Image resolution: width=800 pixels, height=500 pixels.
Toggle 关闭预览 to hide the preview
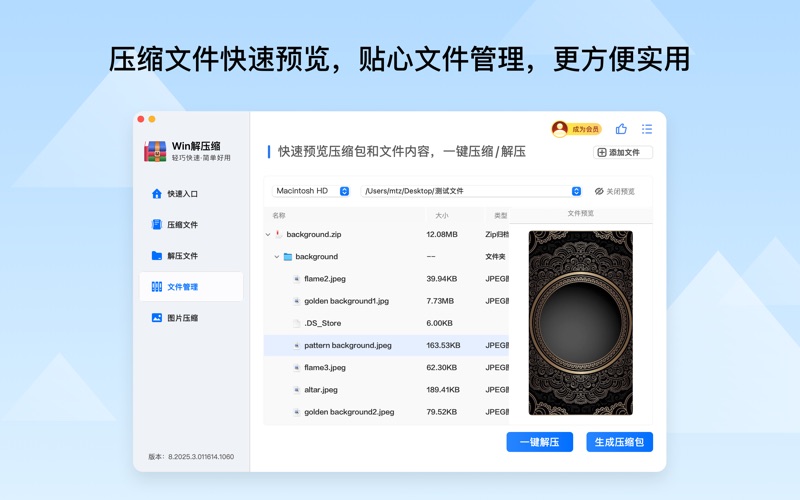615,191
